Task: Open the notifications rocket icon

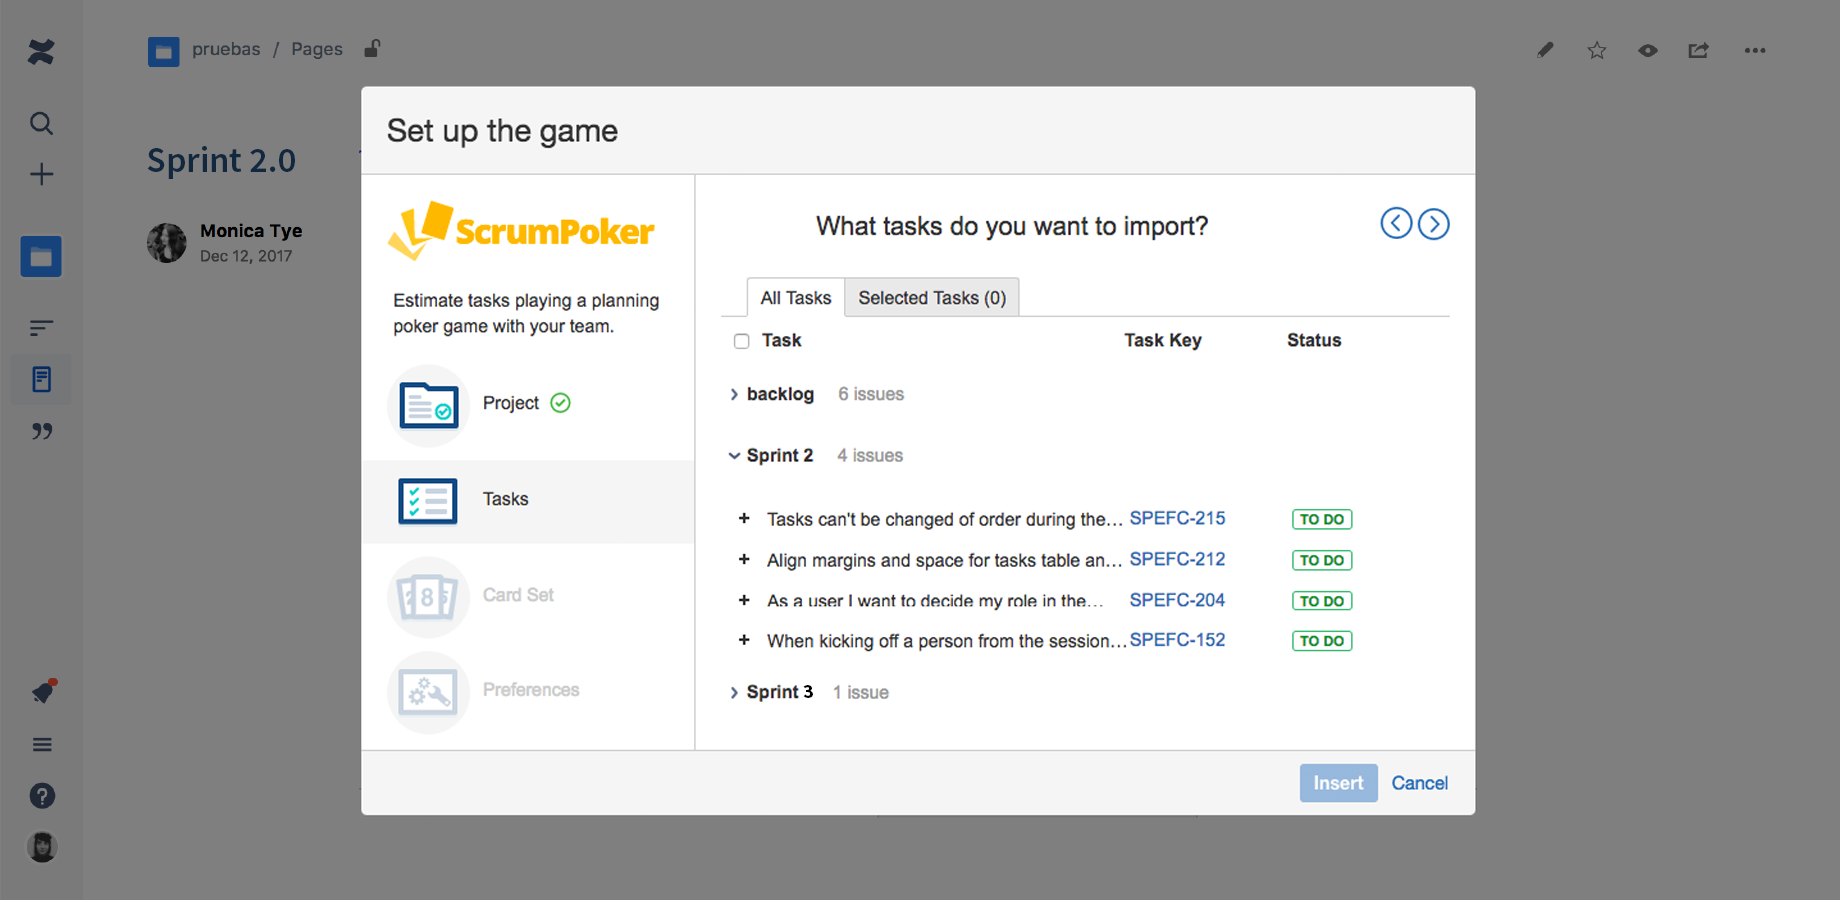Action: click(43, 692)
